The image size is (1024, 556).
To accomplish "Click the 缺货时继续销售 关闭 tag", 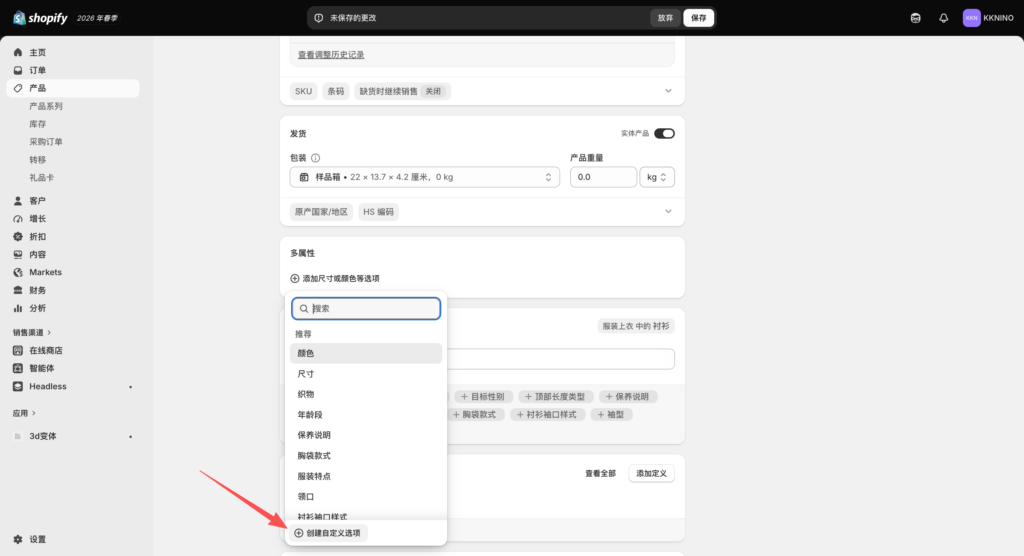I will (x=400, y=91).
